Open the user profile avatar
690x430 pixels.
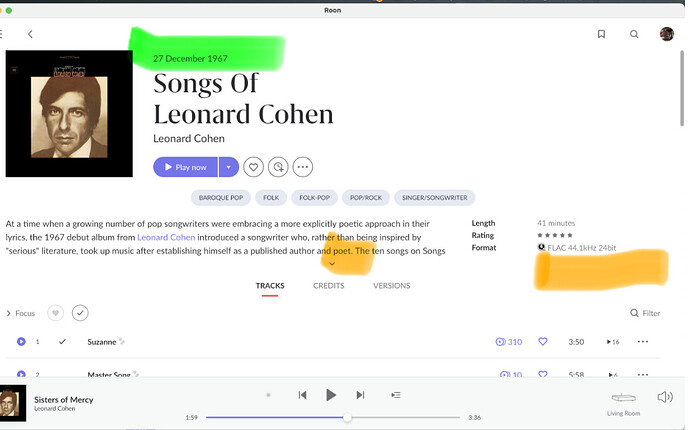(x=667, y=34)
